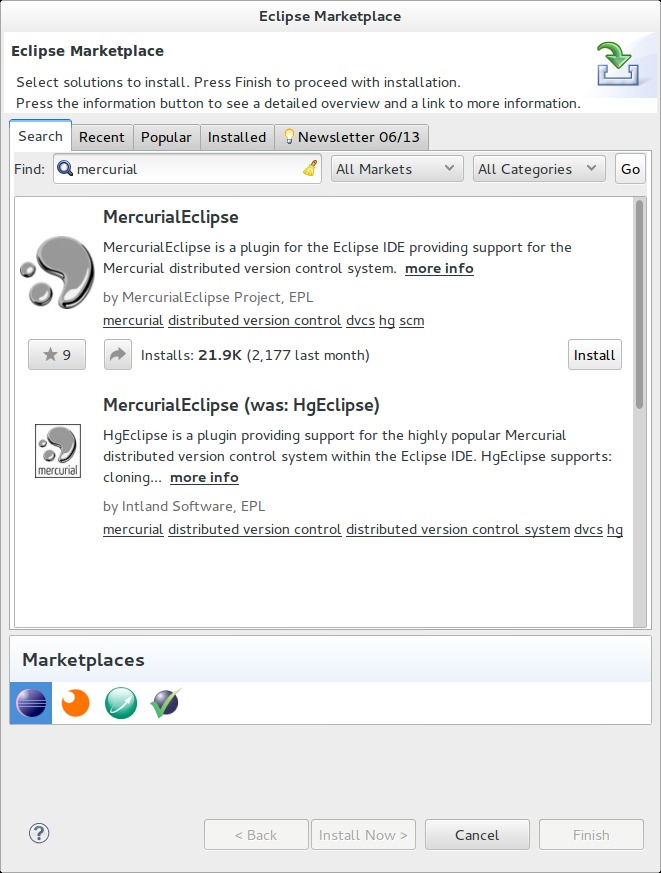
Task: Install the MercurialEclipse plugin
Action: pyautogui.click(x=594, y=354)
